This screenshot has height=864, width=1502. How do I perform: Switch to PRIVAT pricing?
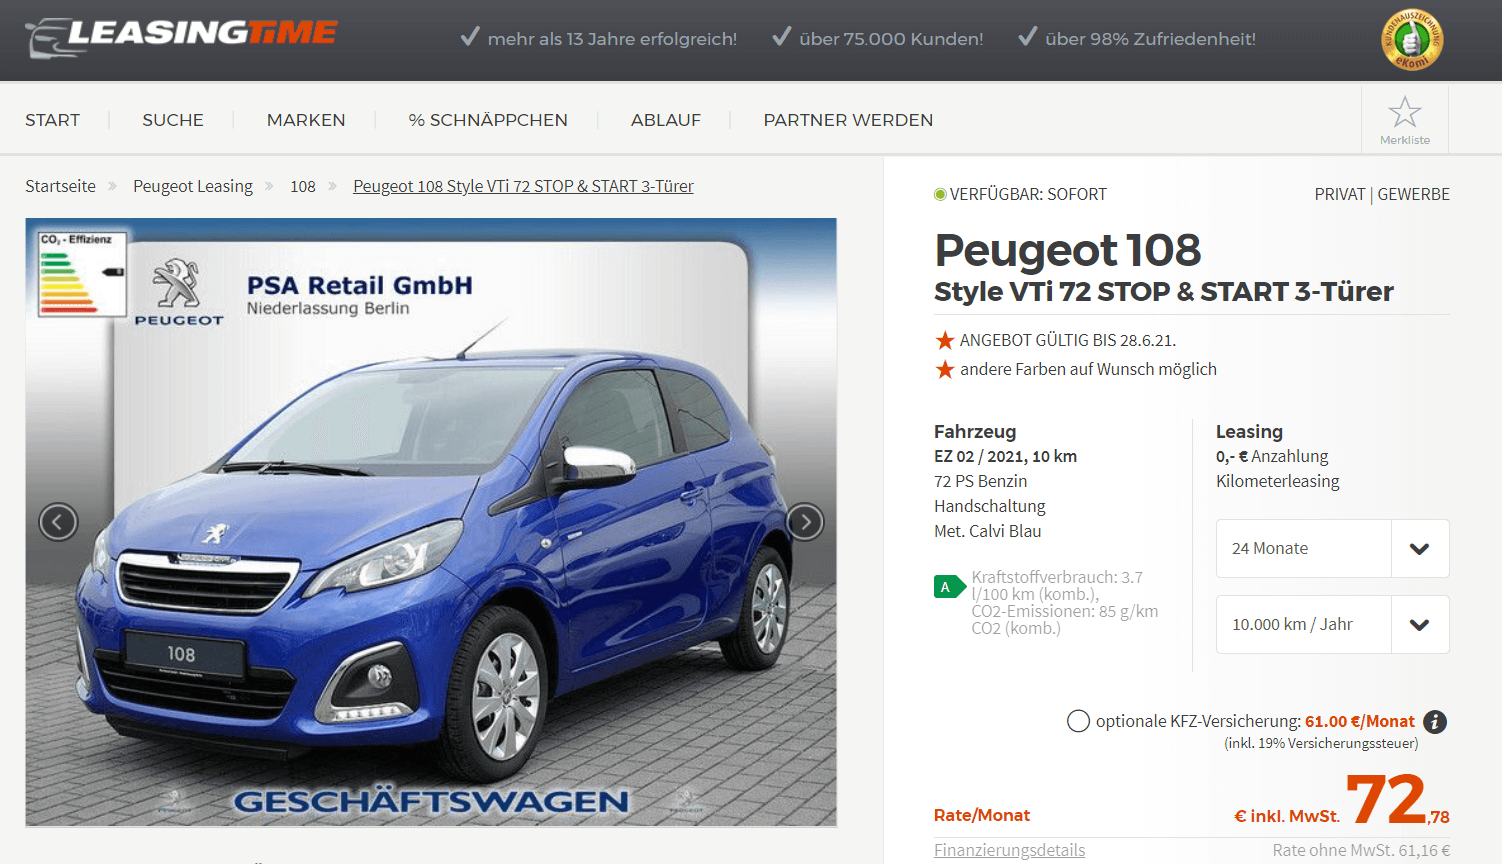point(1340,194)
